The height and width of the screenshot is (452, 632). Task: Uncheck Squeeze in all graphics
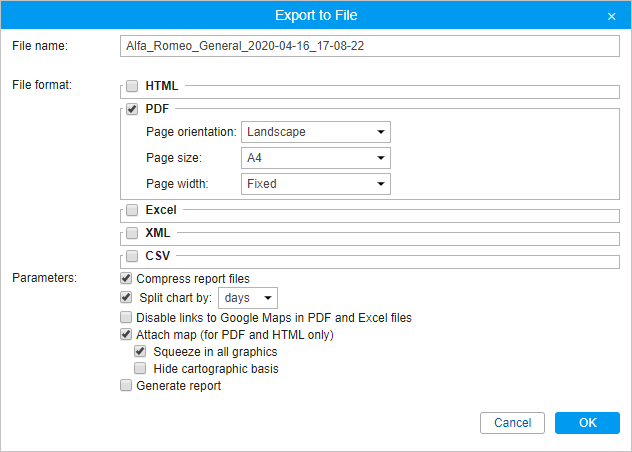tap(140, 352)
